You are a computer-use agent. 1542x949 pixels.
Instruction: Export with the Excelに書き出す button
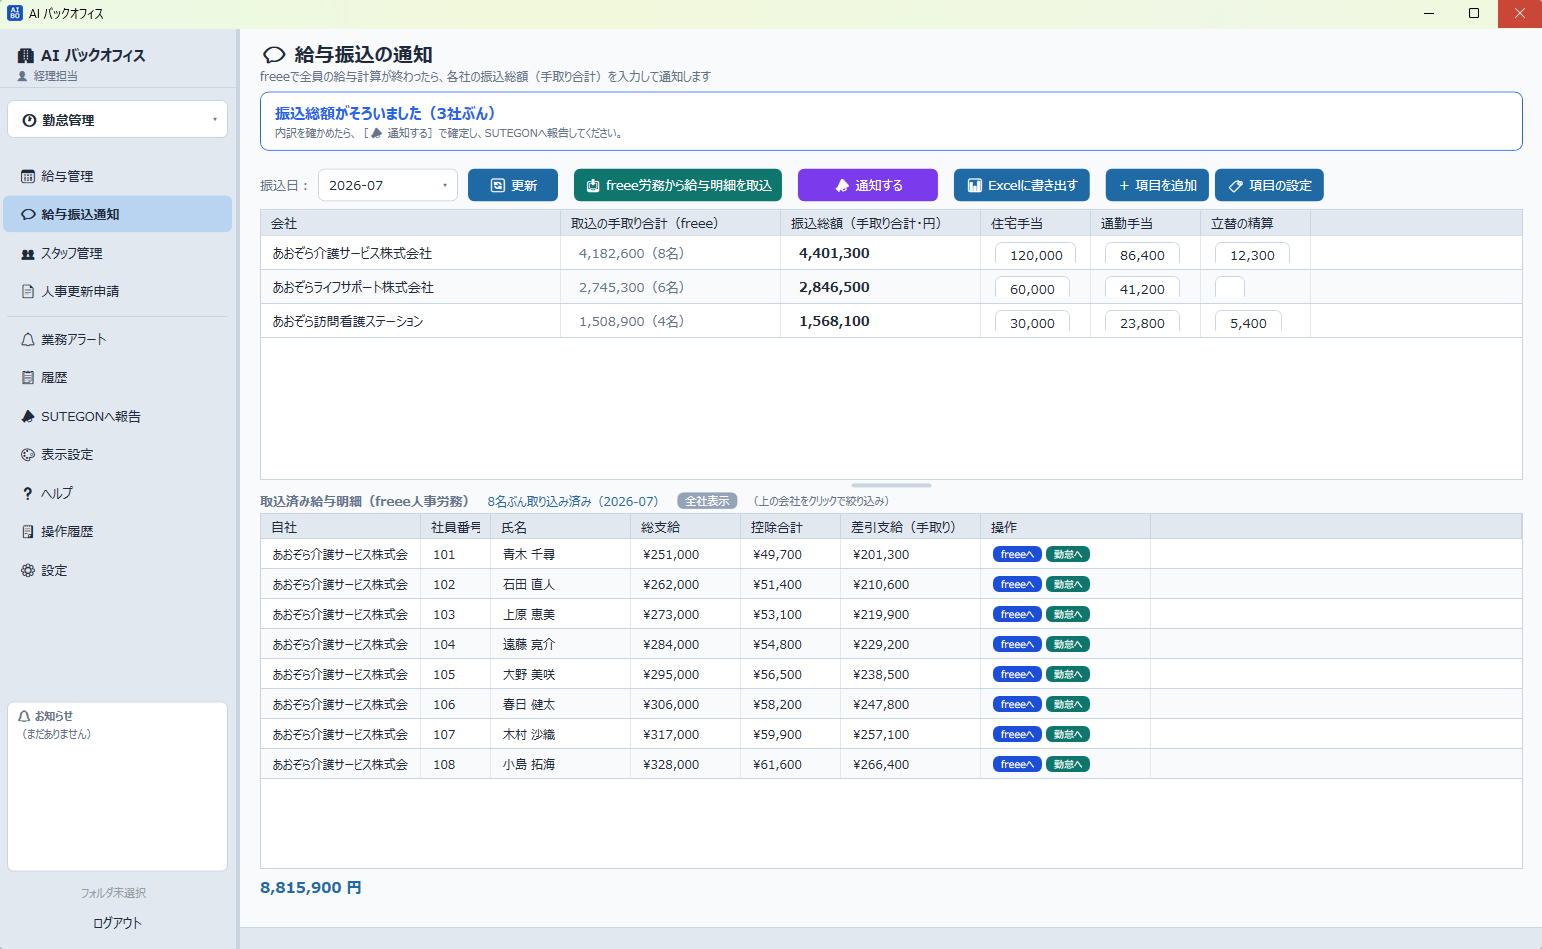coord(1022,185)
